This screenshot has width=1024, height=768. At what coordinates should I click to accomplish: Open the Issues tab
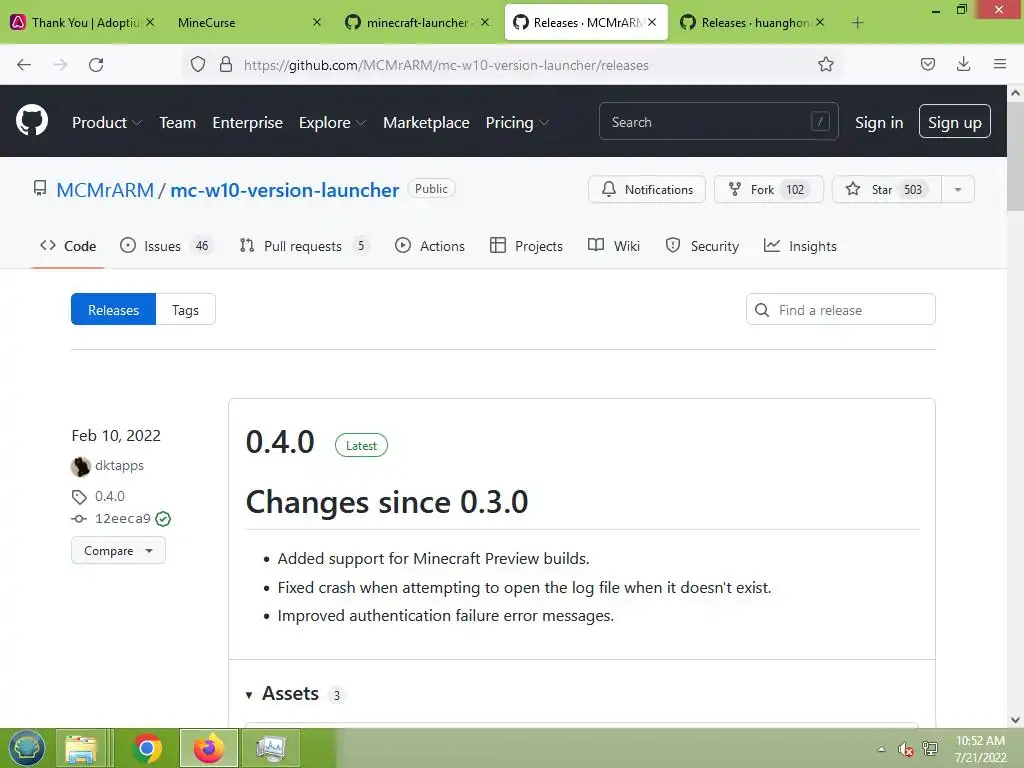[167, 246]
